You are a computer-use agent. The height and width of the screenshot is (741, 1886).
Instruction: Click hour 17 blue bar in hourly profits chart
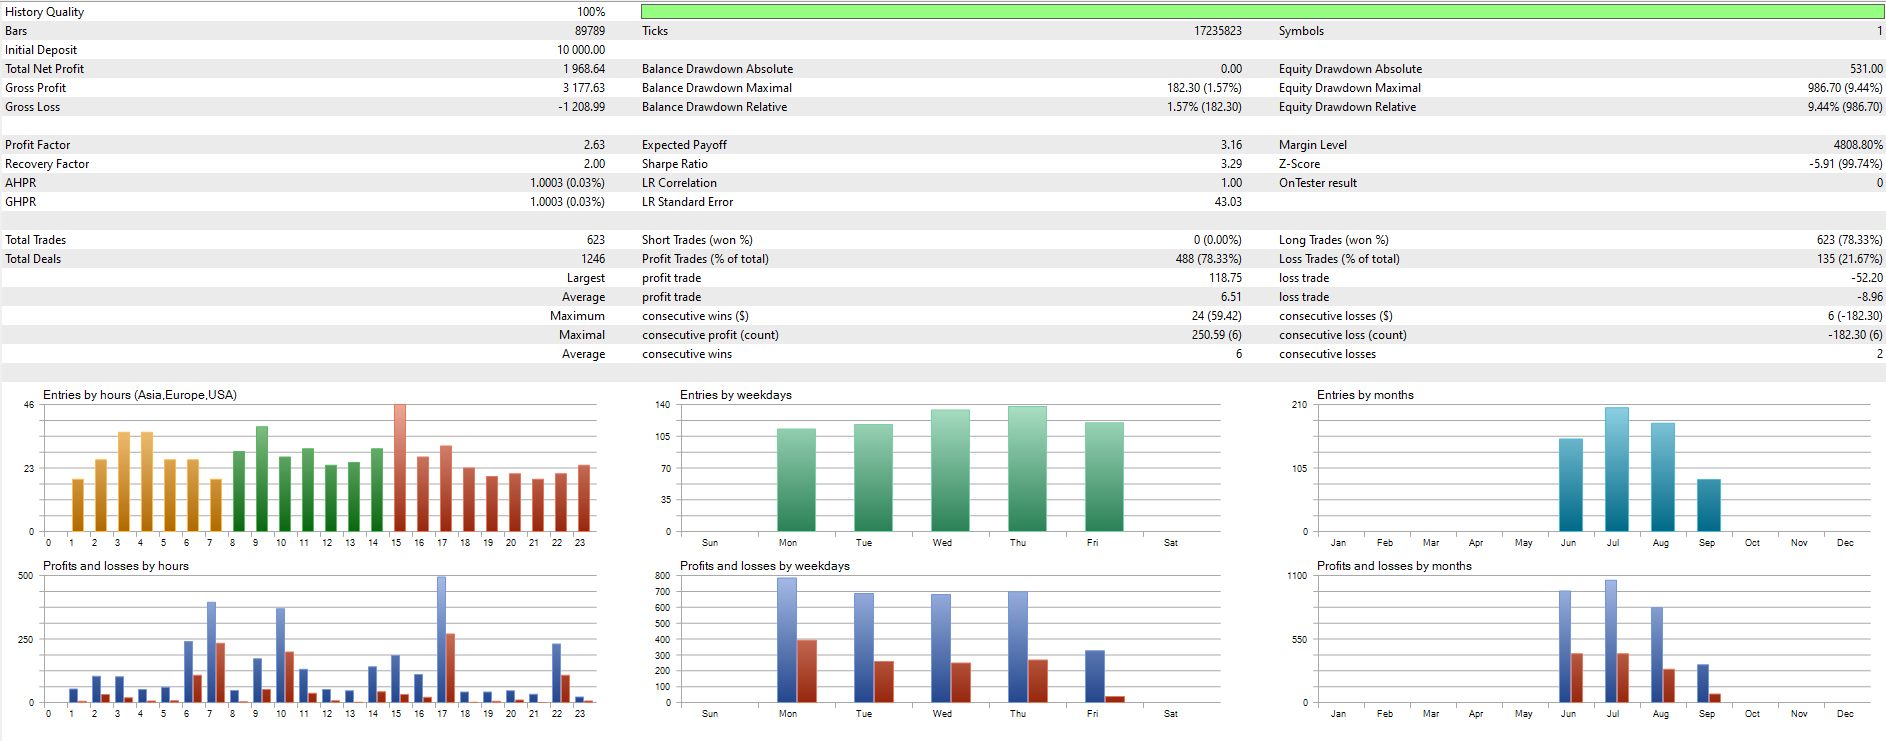441,640
